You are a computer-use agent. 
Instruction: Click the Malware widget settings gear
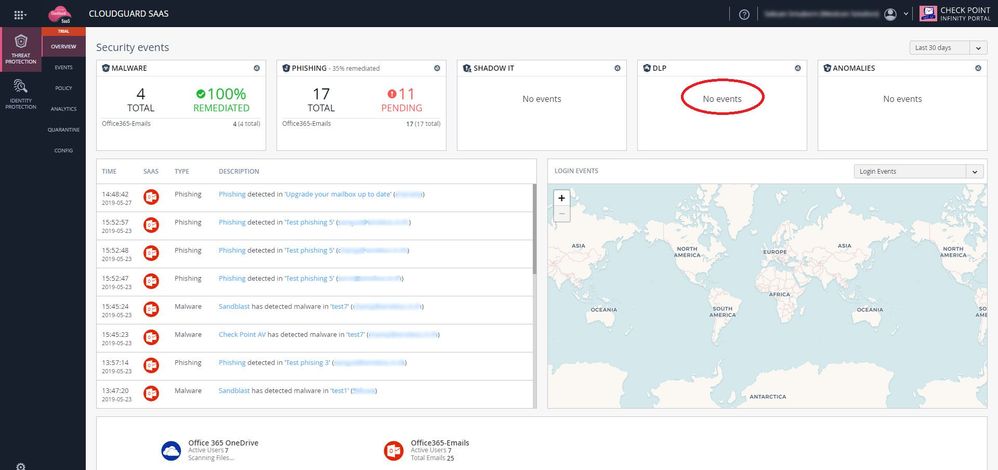257,68
